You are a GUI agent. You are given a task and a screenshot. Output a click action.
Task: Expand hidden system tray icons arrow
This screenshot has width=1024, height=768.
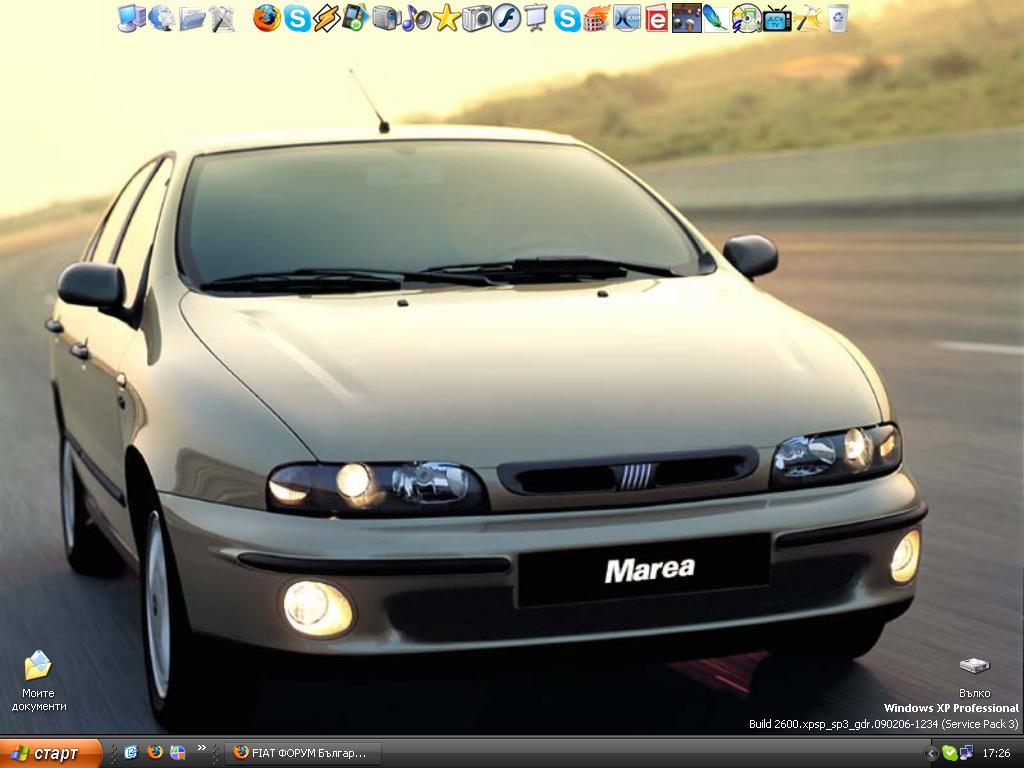[932, 754]
